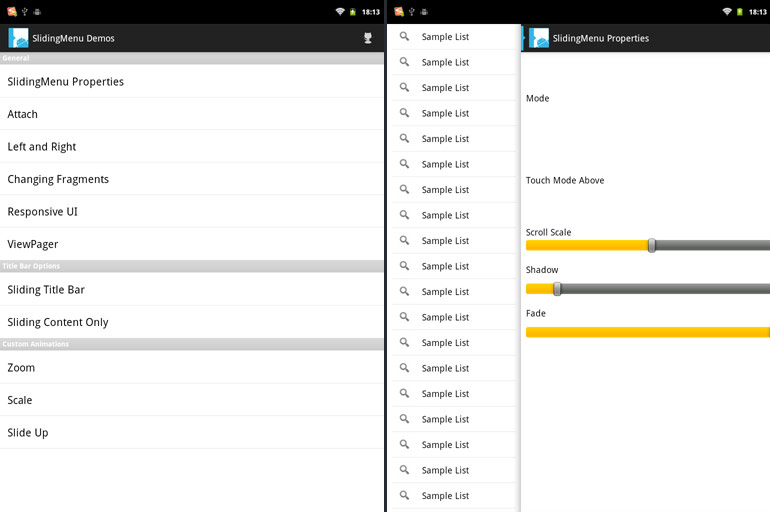Click the Scroll Scale slider handle
770x512 pixels.
pos(652,245)
